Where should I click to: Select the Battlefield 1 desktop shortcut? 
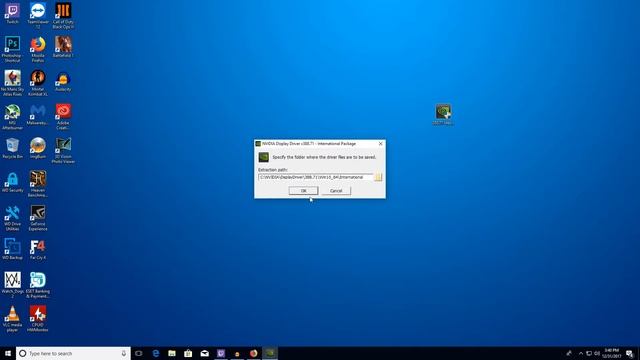click(x=63, y=47)
